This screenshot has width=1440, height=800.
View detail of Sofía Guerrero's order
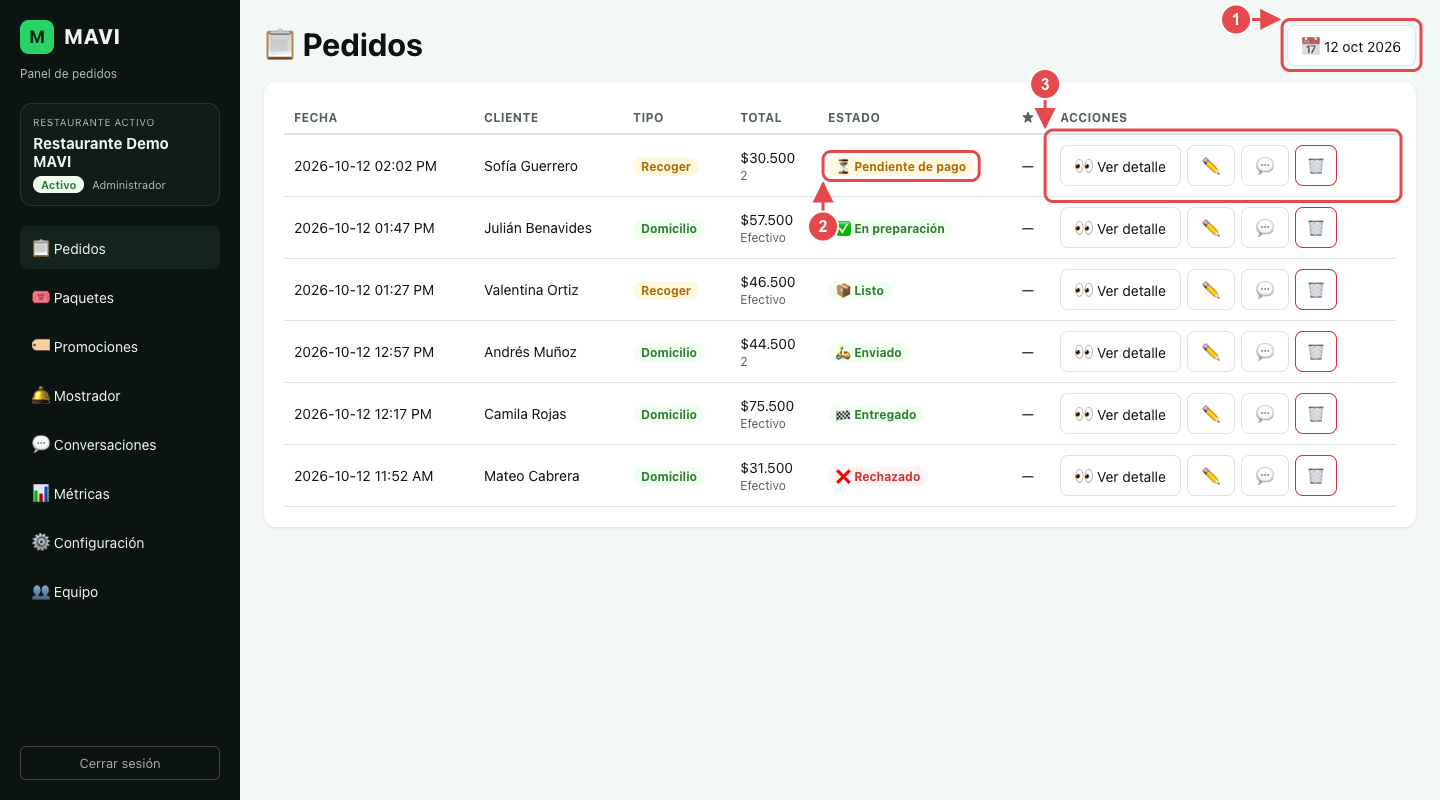tap(1120, 166)
